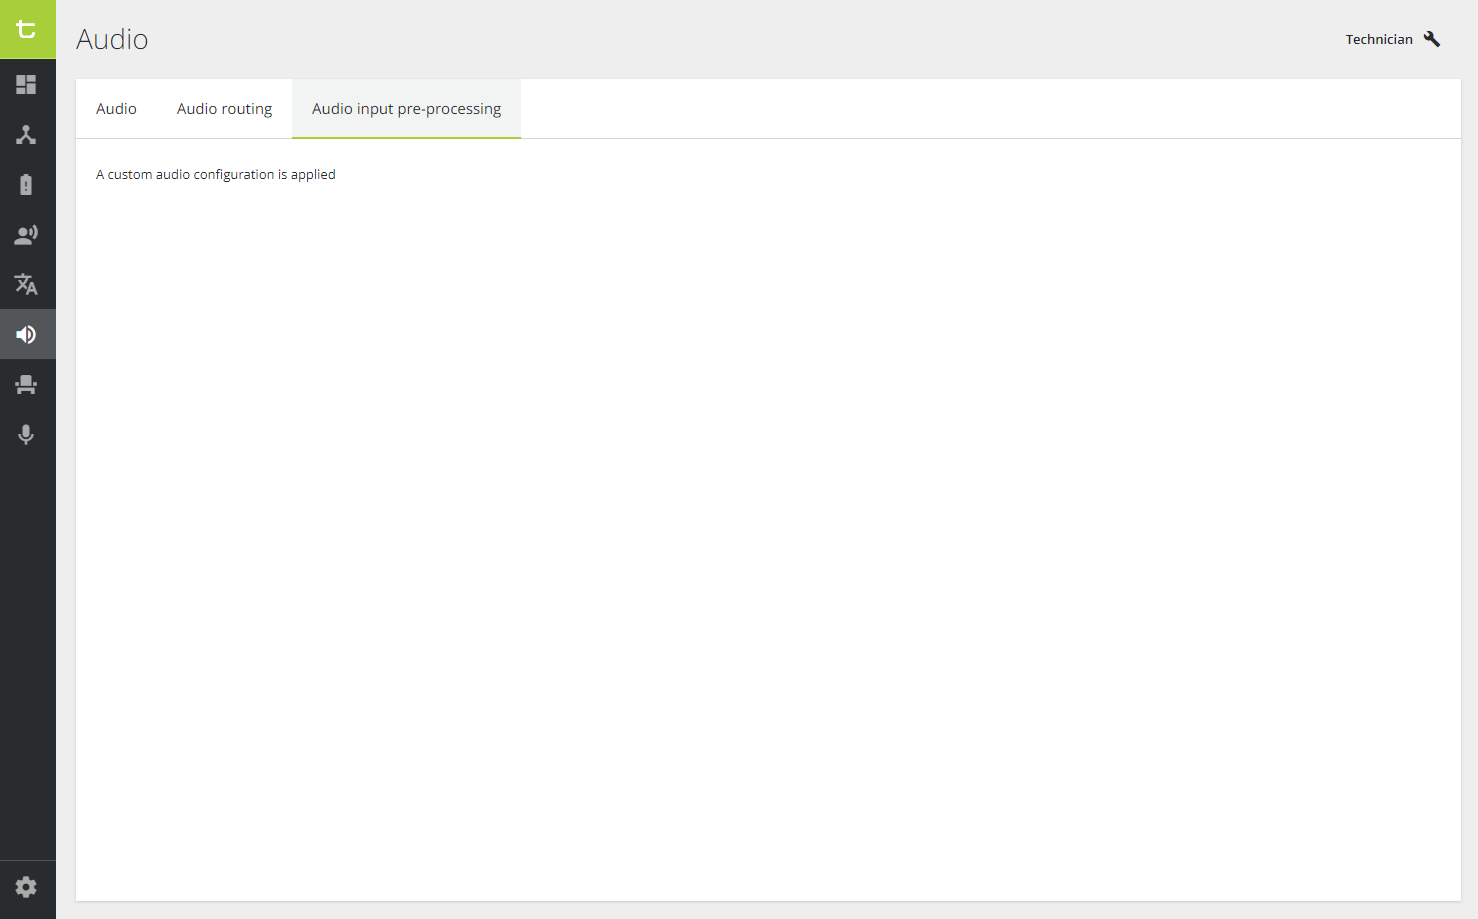
Task: Open the seat icon in sidebar
Action: [x=27, y=385]
